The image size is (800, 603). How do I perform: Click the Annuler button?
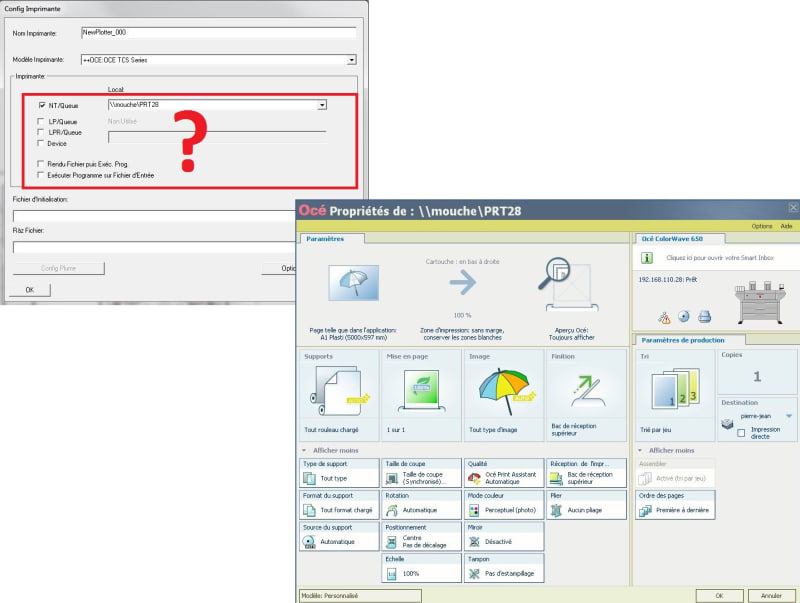point(771,595)
